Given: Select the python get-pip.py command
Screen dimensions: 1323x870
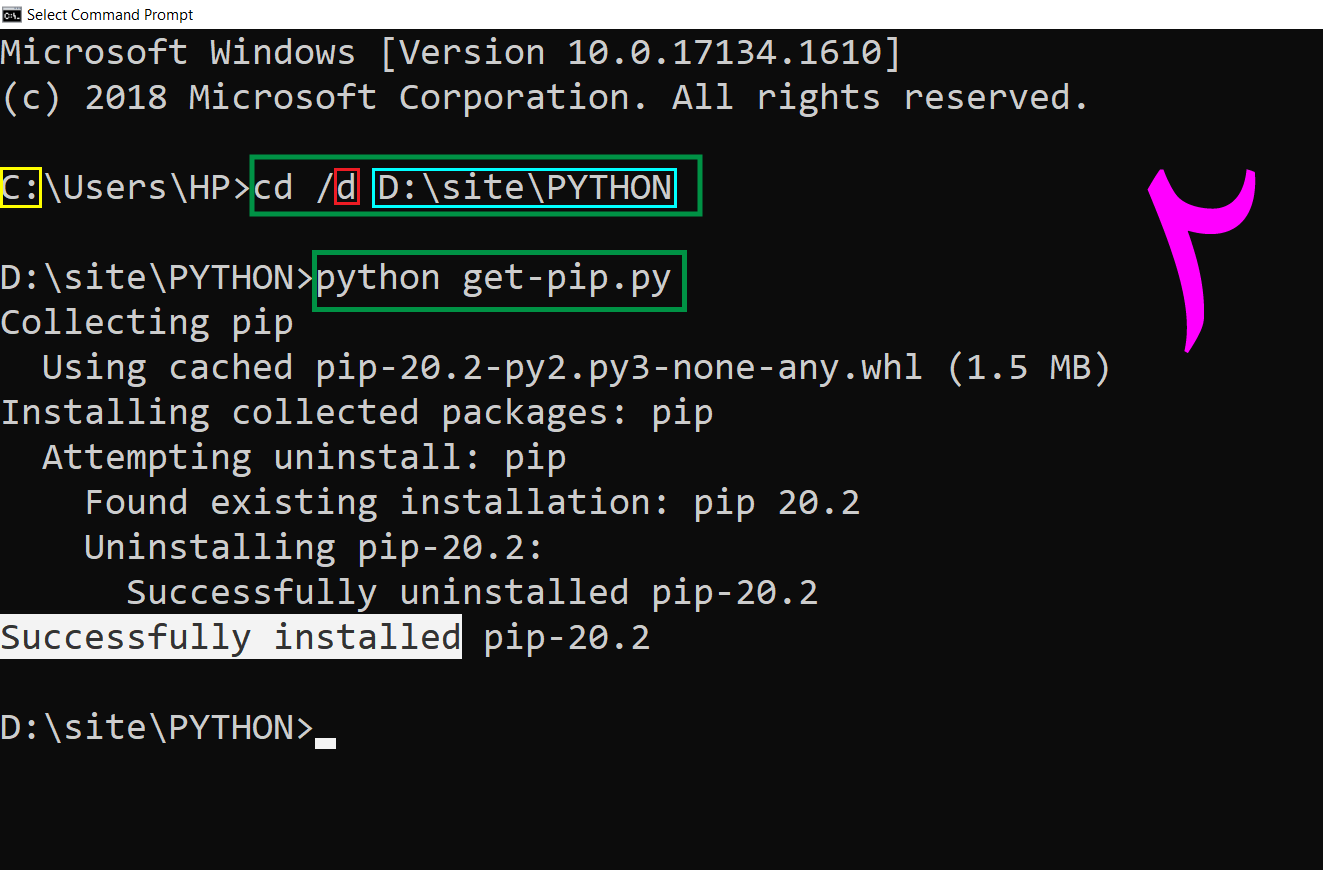Looking at the screenshot, I should (x=497, y=278).
